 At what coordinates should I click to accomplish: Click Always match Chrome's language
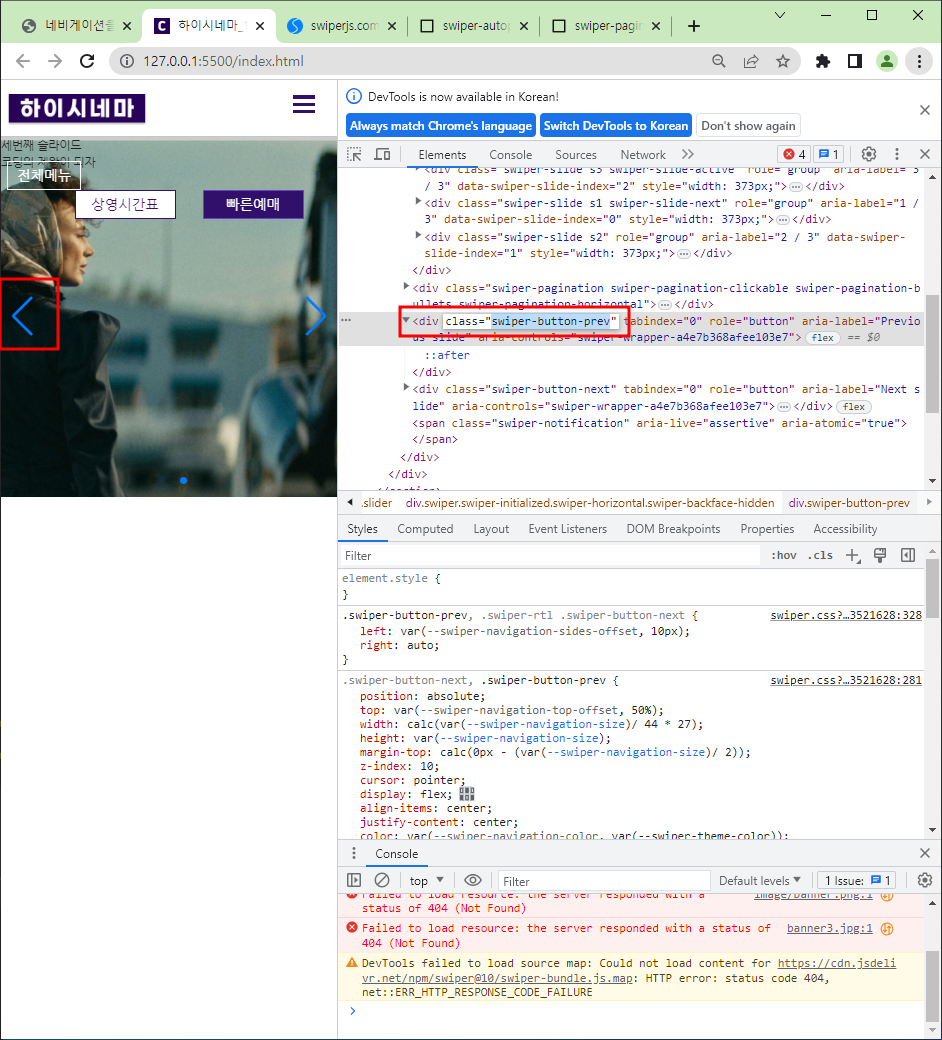click(440, 125)
